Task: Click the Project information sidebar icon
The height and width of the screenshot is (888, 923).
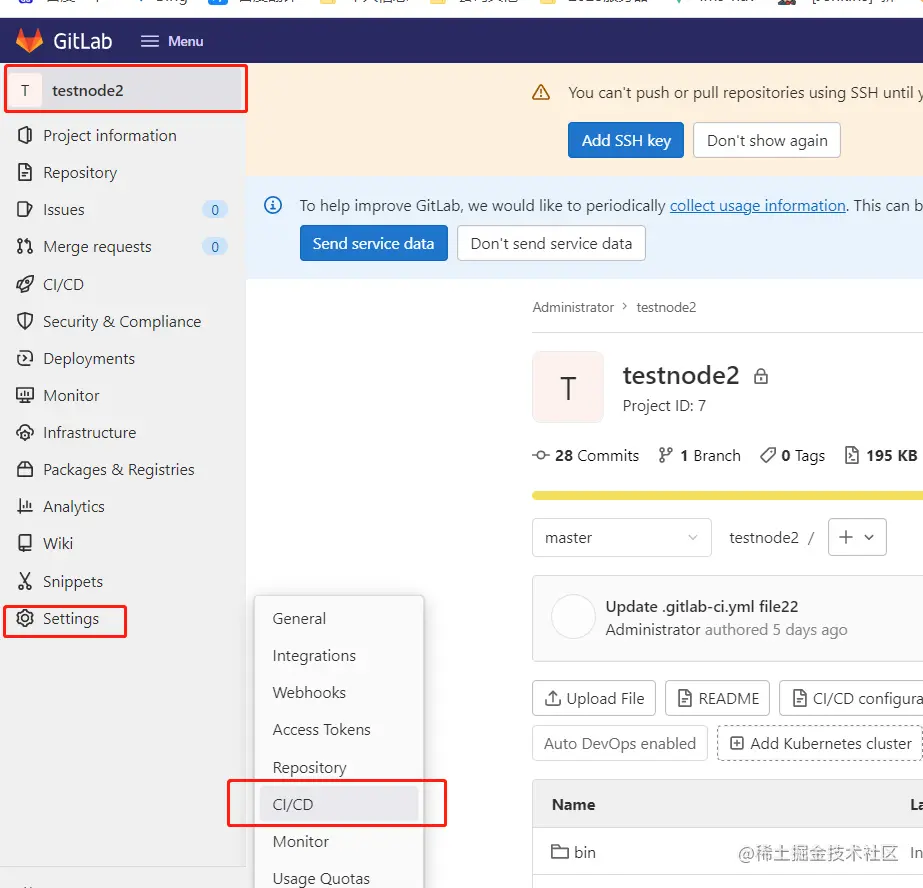Action: coord(25,135)
